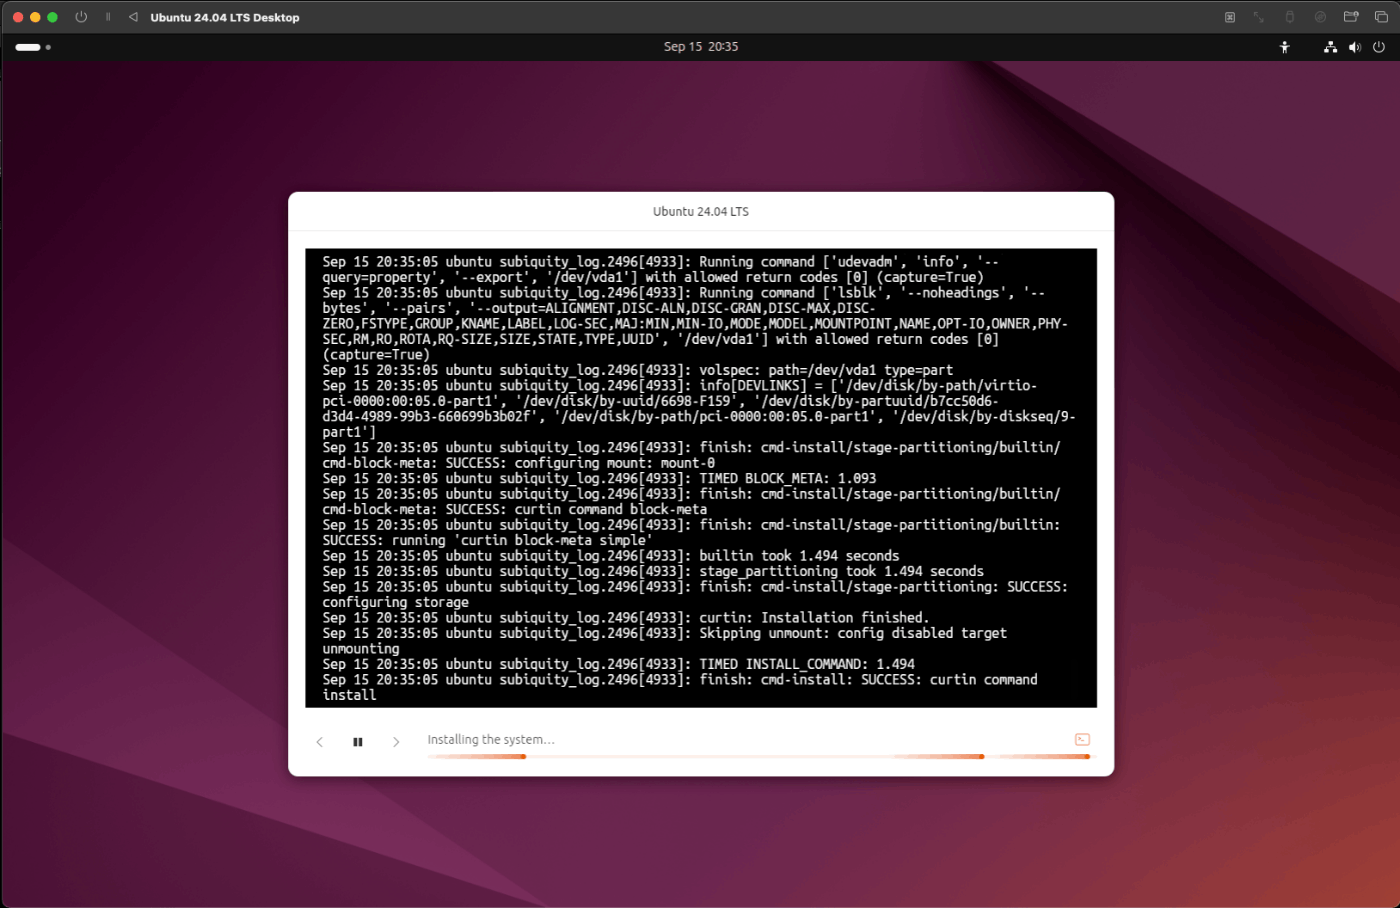The width and height of the screenshot is (1400, 908).
Task: Open the accessibility menu in the top bar
Action: pos(1285,47)
